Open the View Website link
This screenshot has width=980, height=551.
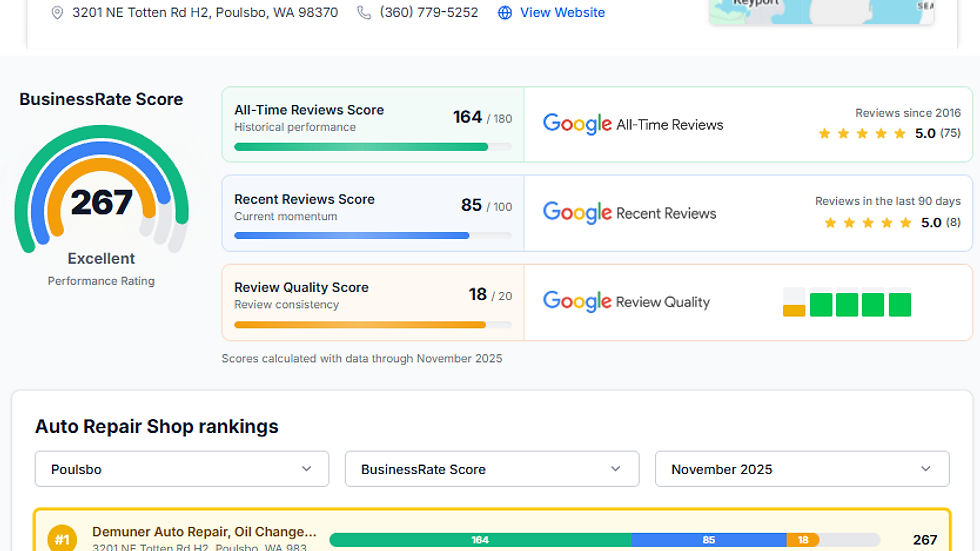click(x=562, y=12)
